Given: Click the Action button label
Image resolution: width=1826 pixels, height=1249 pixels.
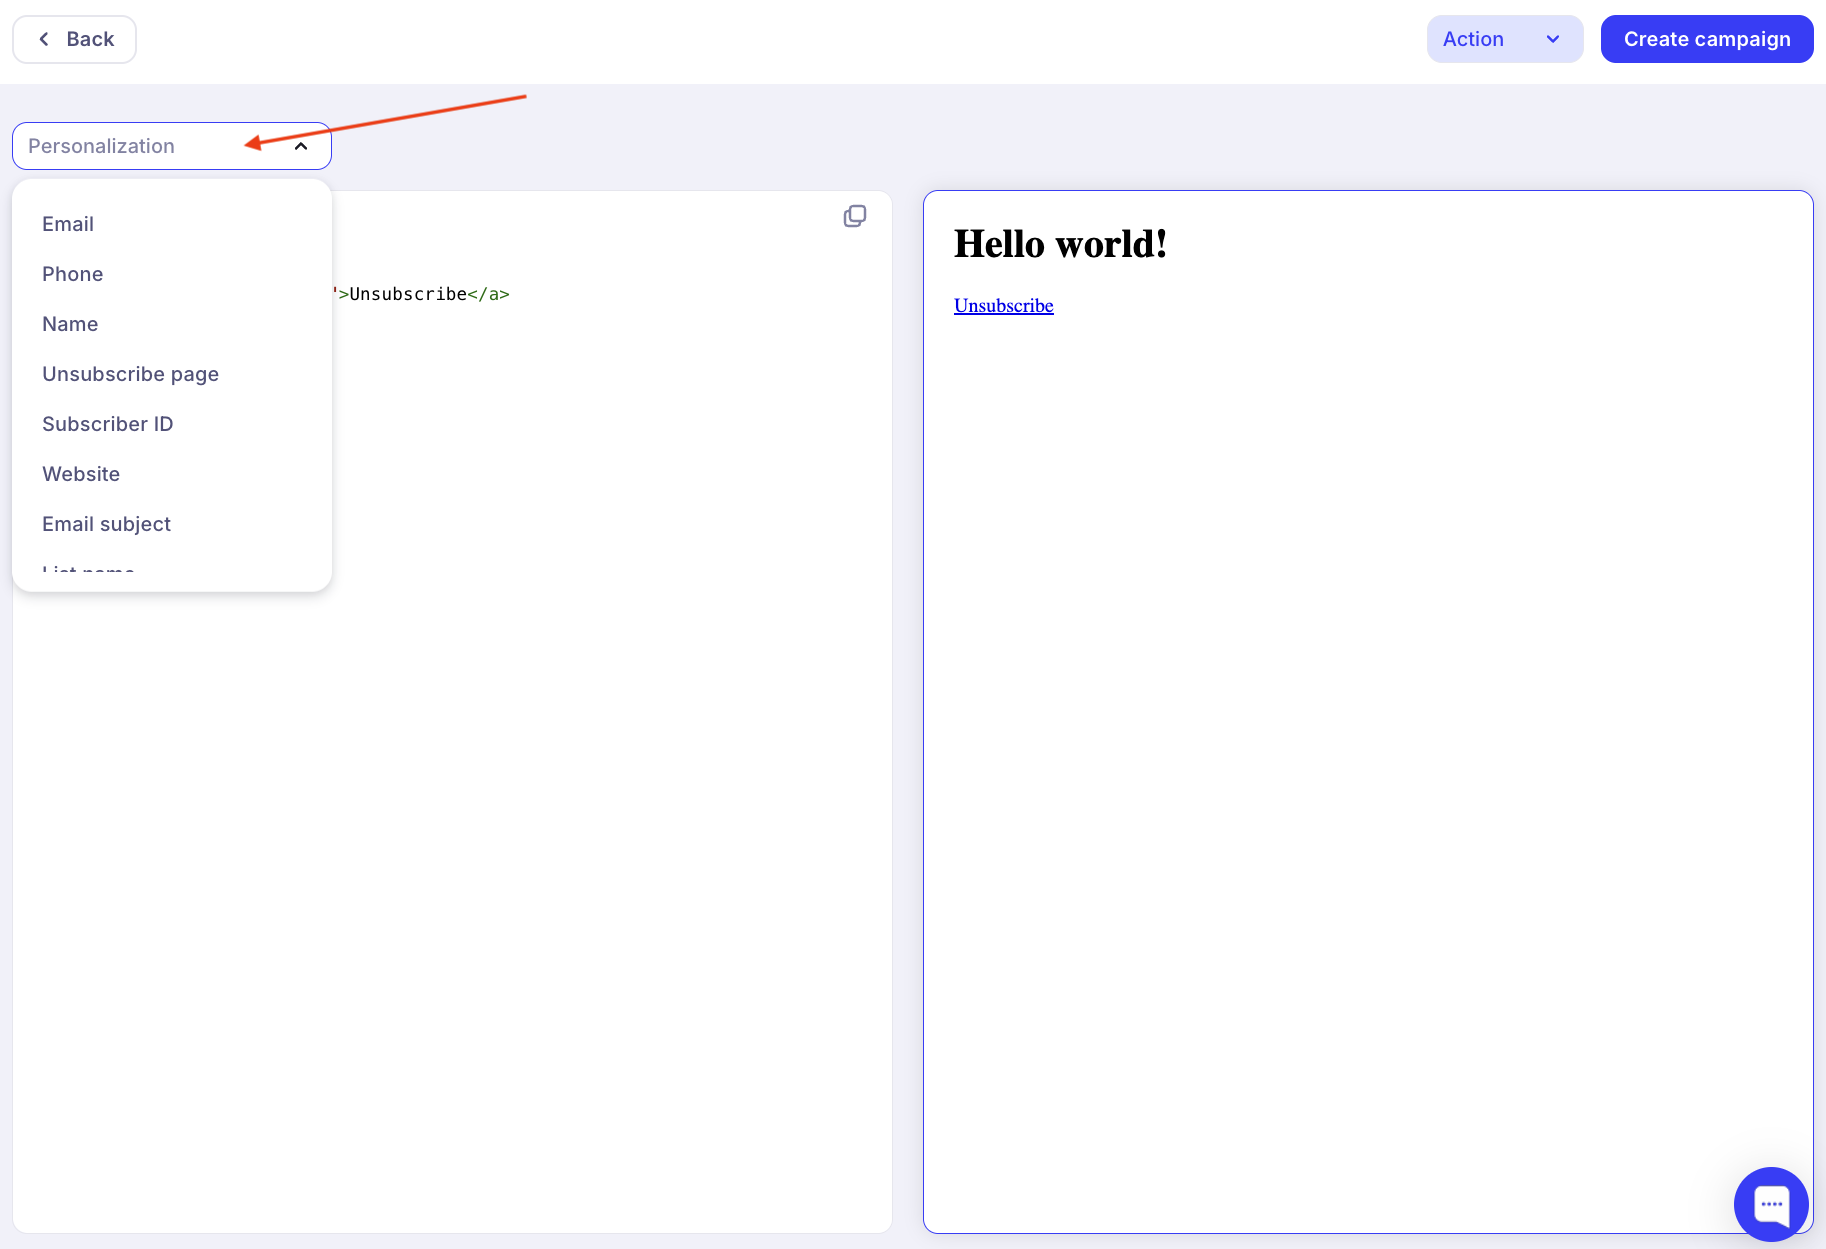Looking at the screenshot, I should tap(1473, 39).
